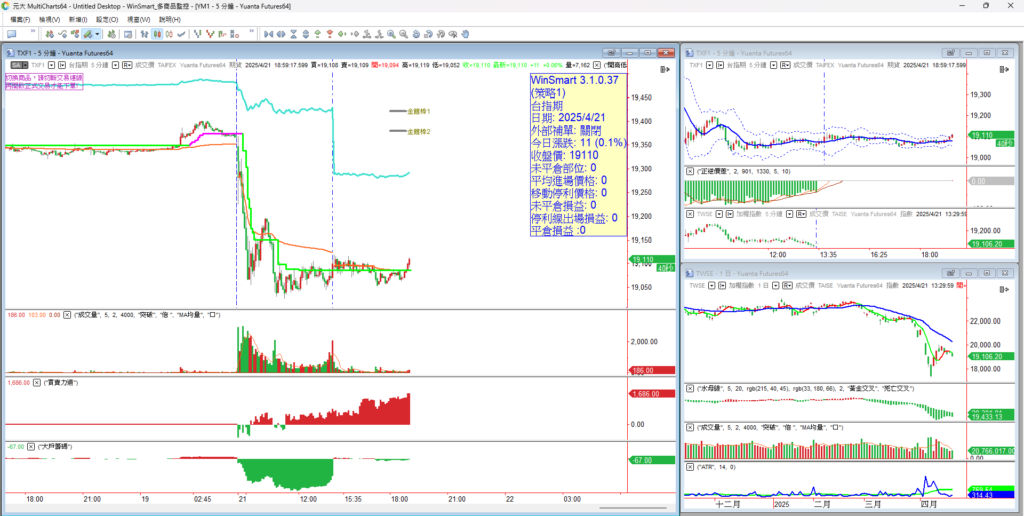Toggle the X box beside 水母線 study
1024x516 pixels.
690,389
